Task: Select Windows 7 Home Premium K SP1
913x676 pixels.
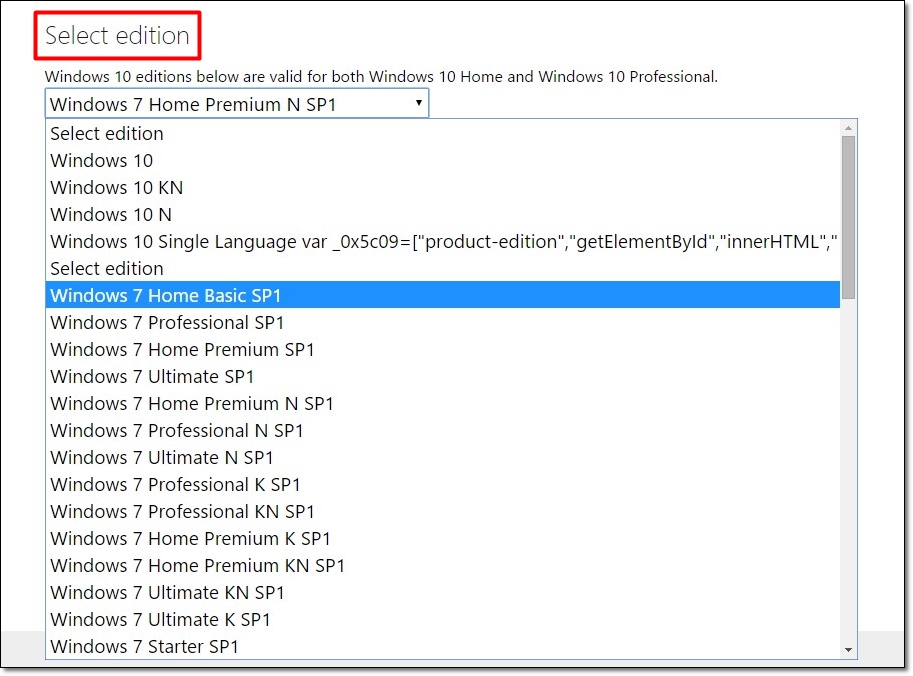Action: (443, 539)
